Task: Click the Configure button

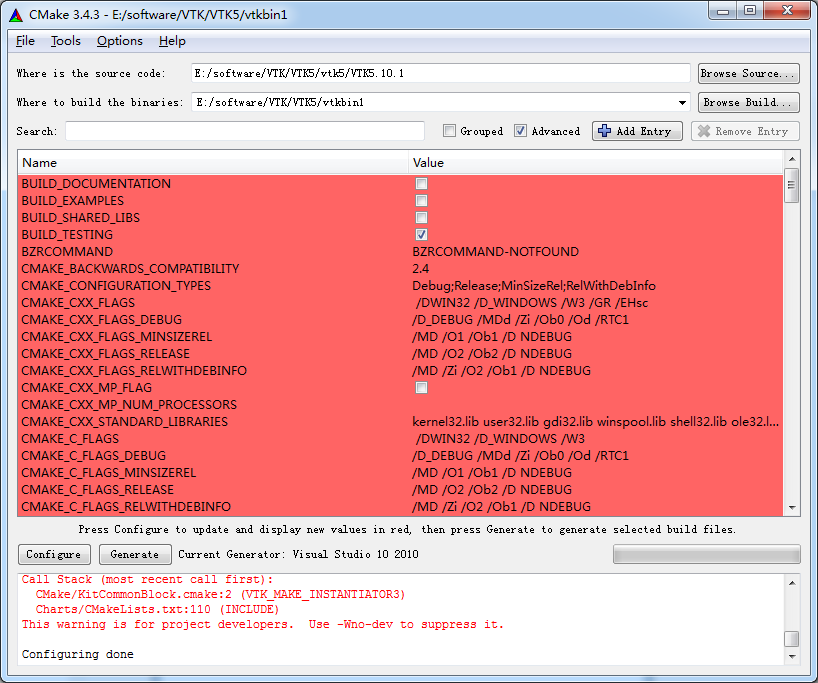Action: tap(54, 554)
